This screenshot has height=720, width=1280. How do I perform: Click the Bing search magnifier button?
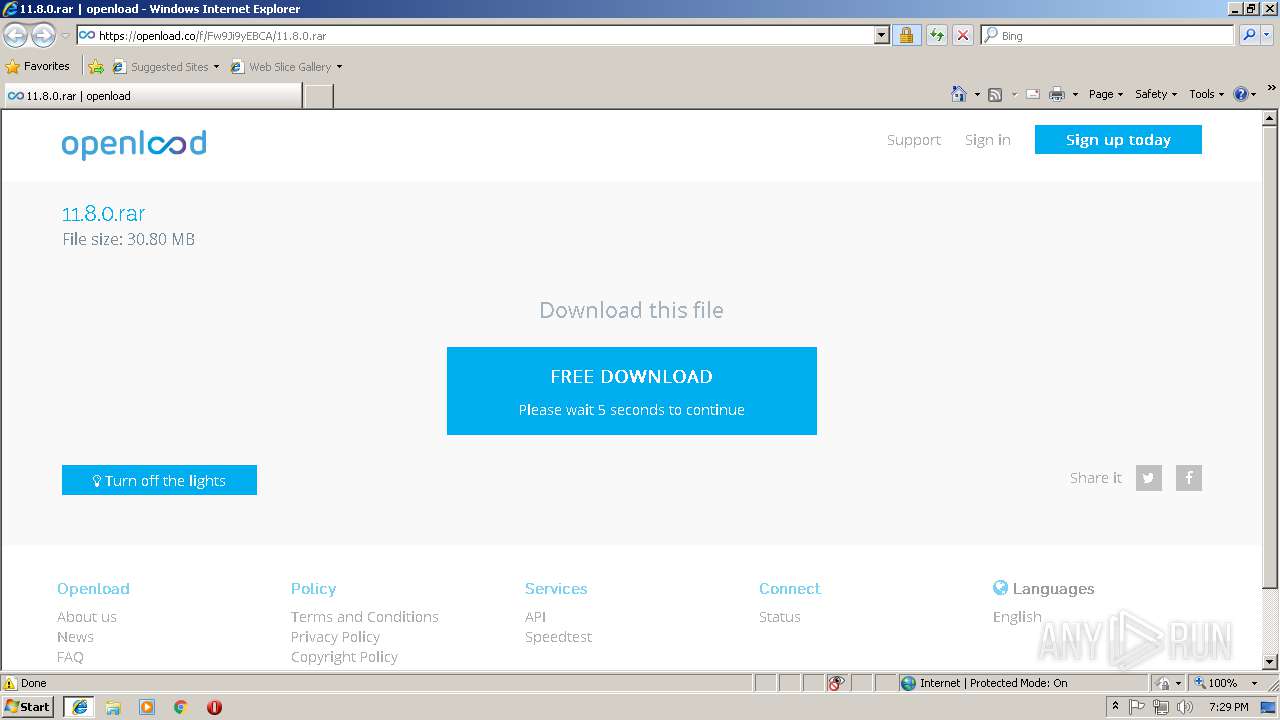(1248, 35)
